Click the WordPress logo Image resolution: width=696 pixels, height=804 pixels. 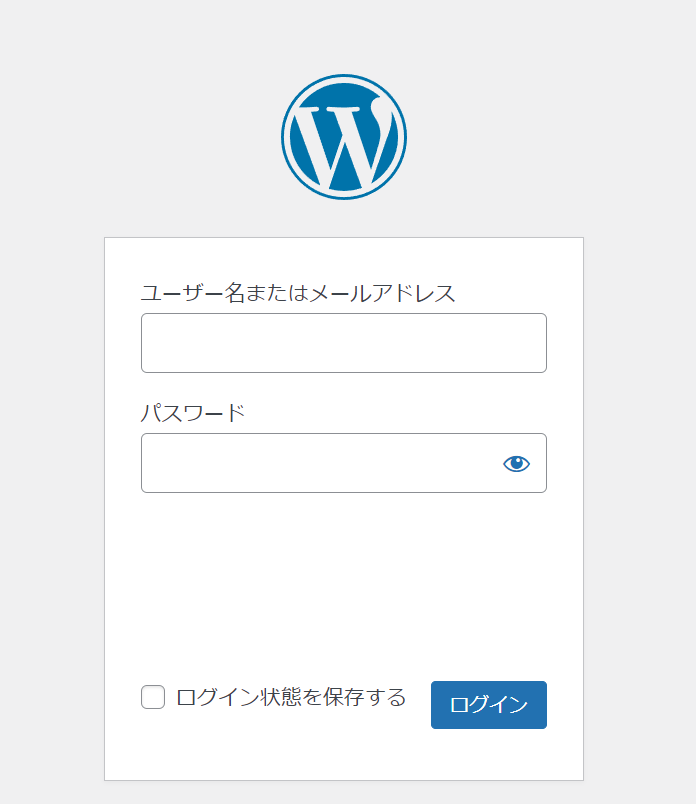coord(344,137)
